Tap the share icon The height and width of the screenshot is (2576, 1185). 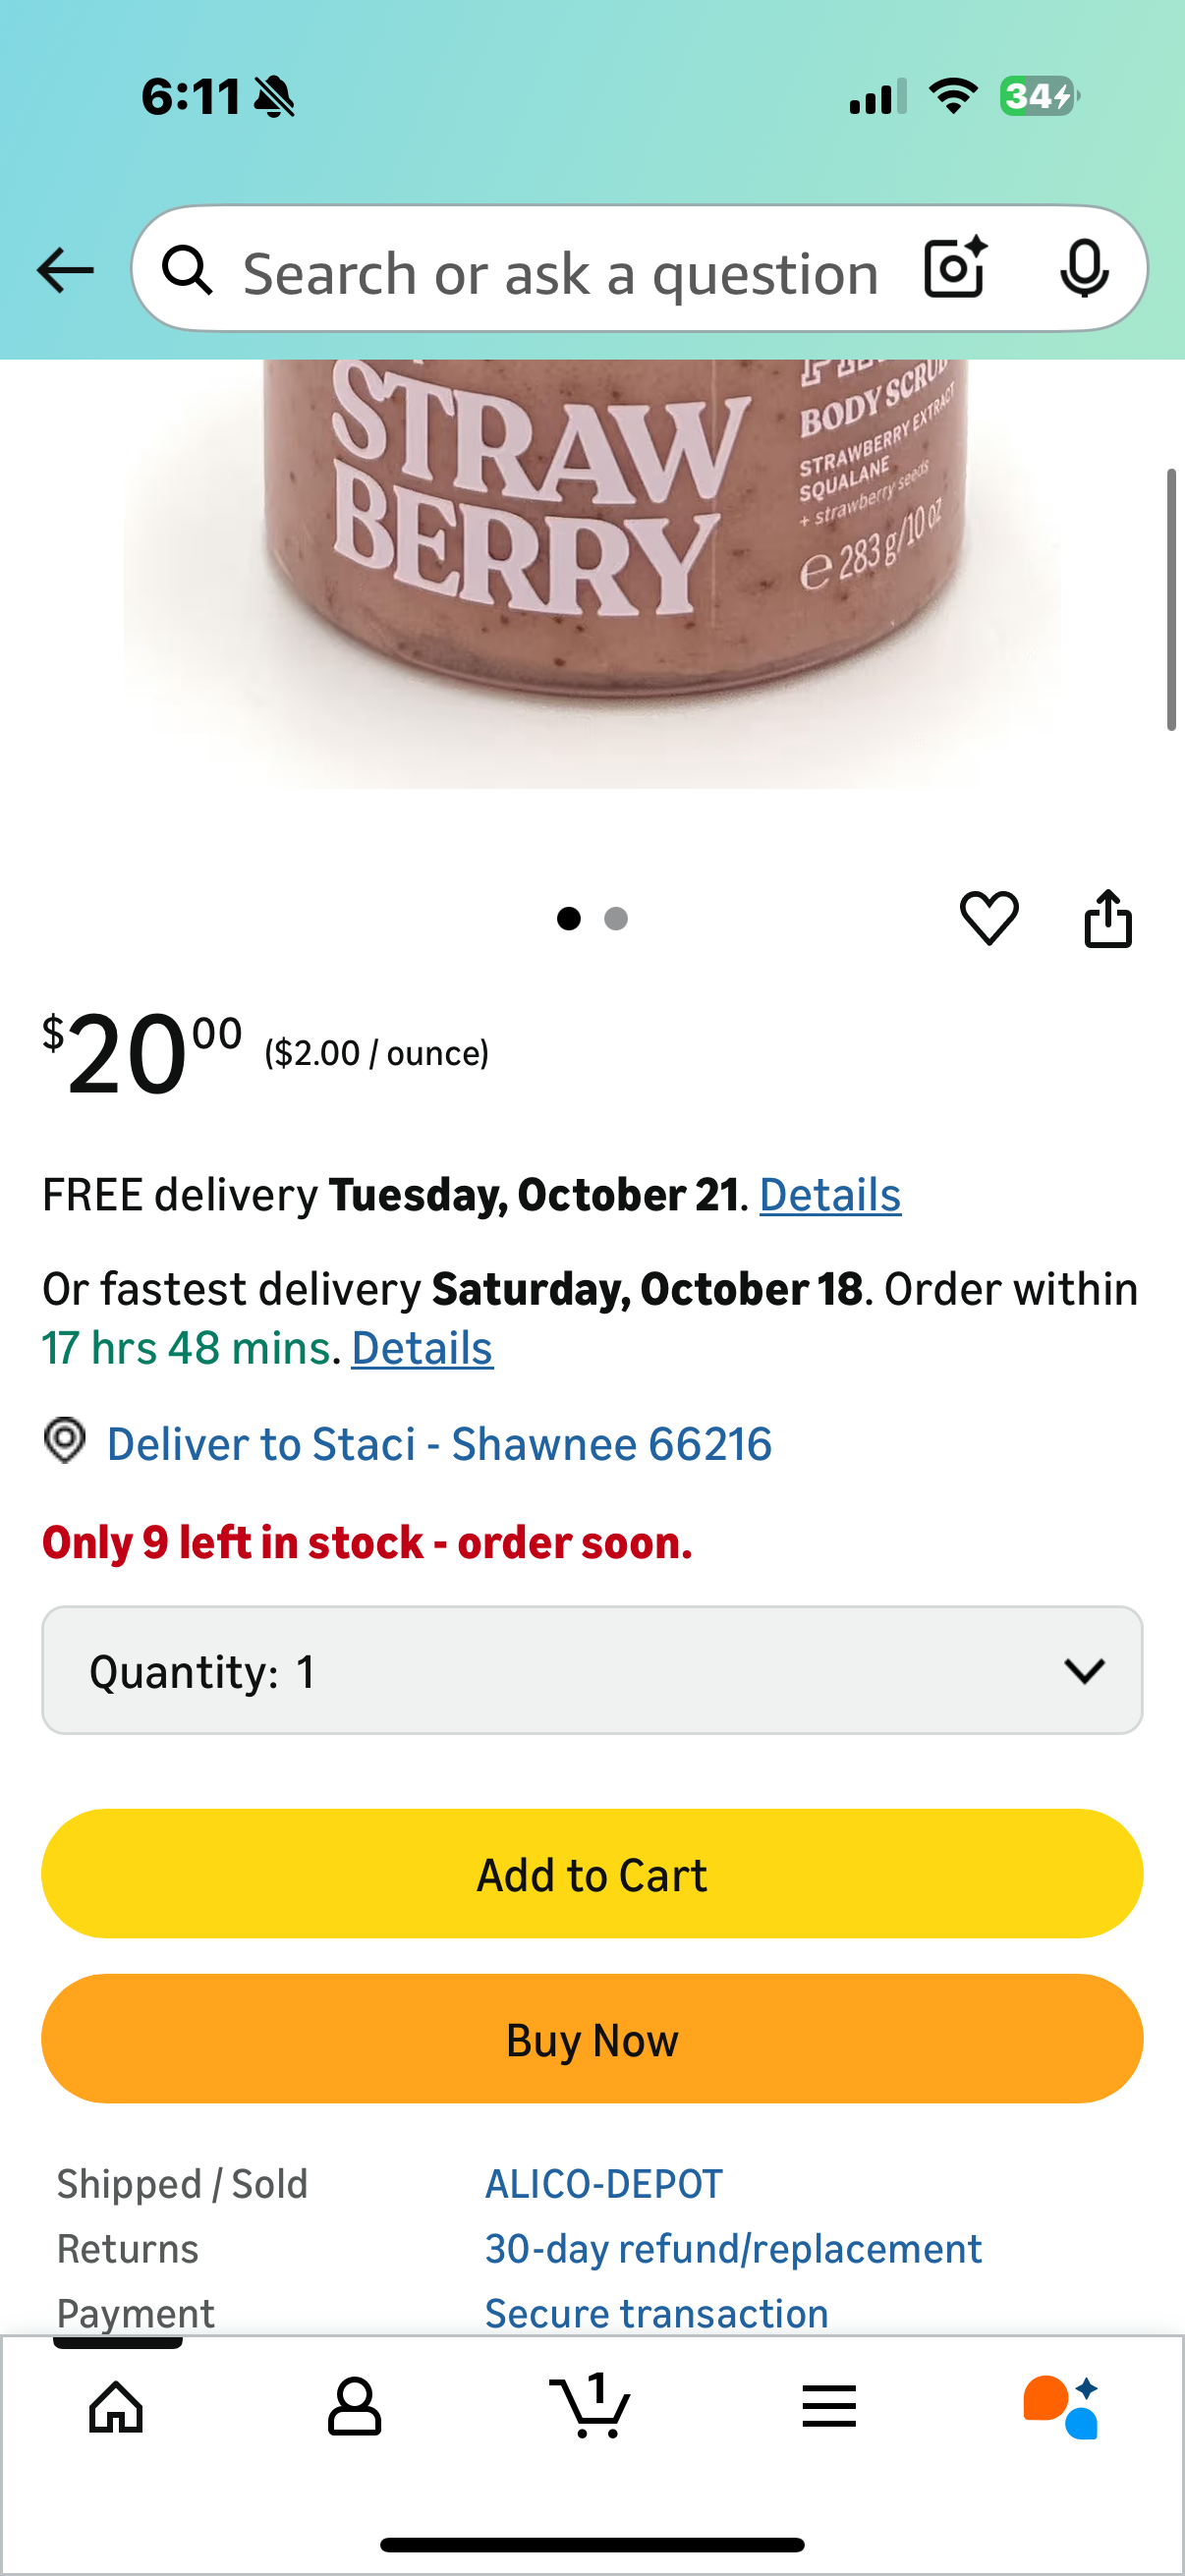1108,917
